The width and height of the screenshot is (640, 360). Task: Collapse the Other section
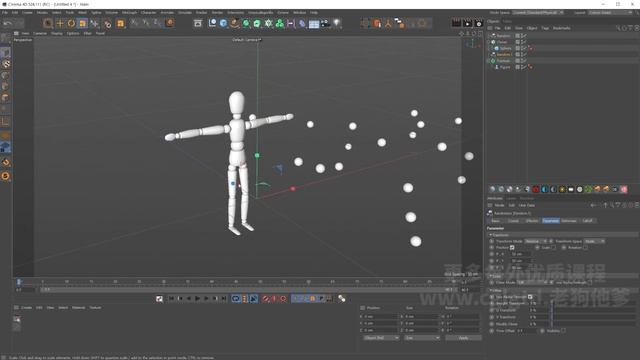click(490, 291)
